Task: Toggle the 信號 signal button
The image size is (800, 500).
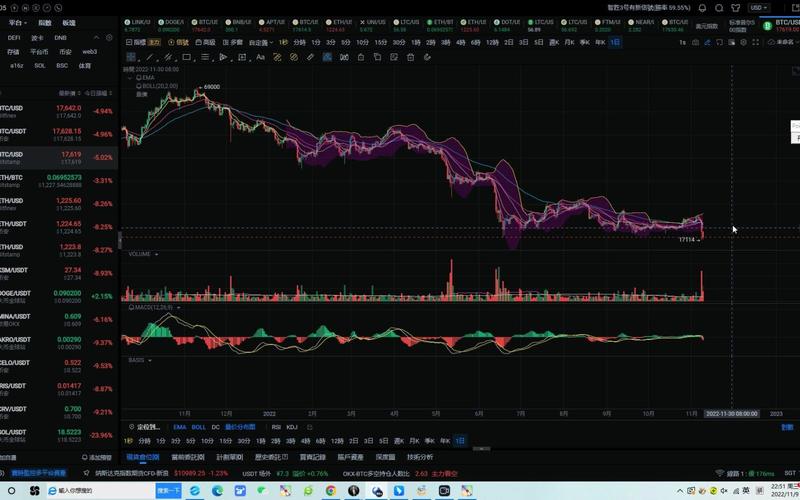Action: tap(179, 42)
